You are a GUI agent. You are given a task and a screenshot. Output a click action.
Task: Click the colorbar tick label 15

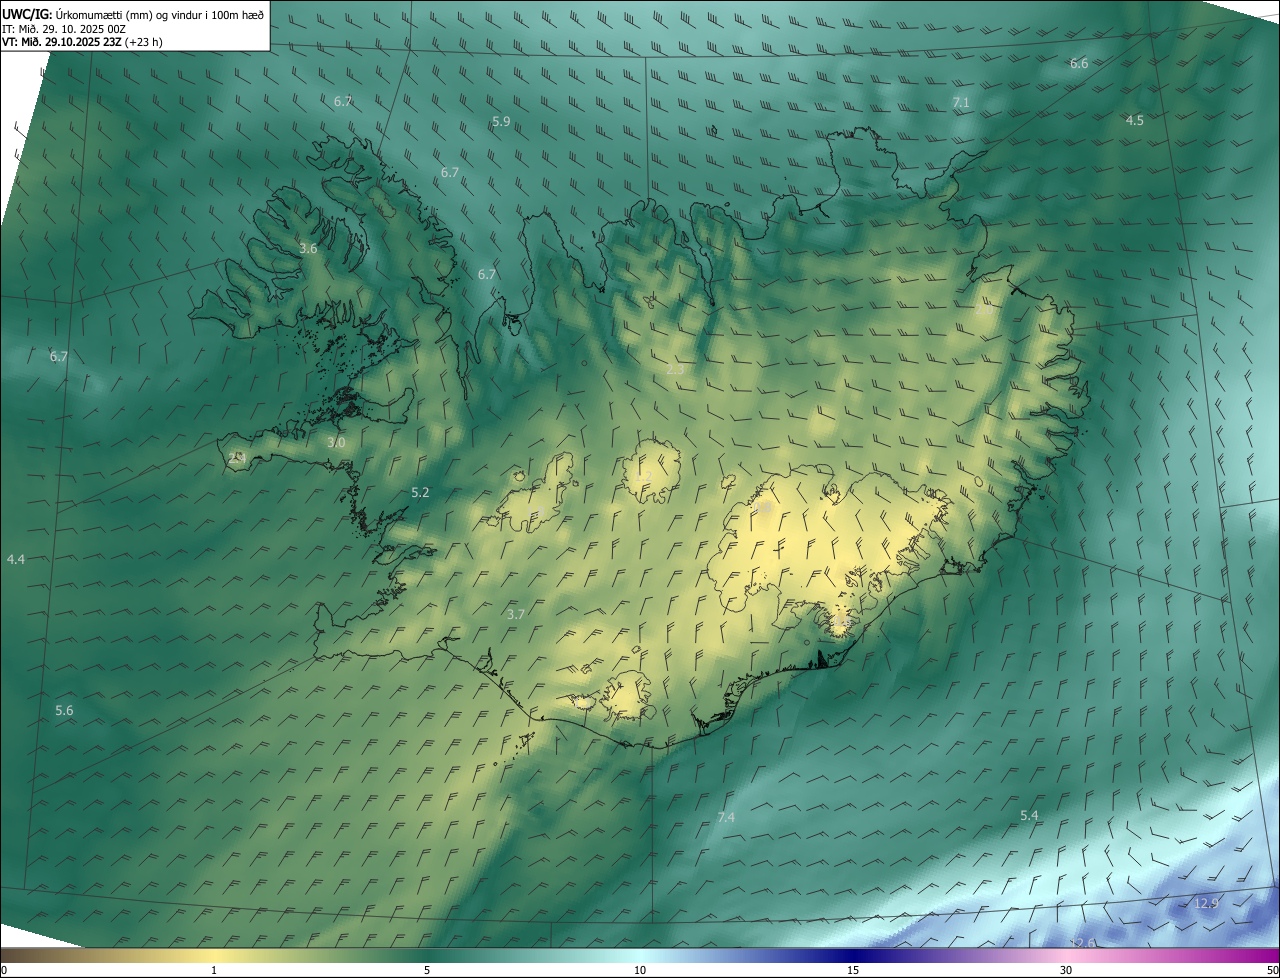click(853, 971)
